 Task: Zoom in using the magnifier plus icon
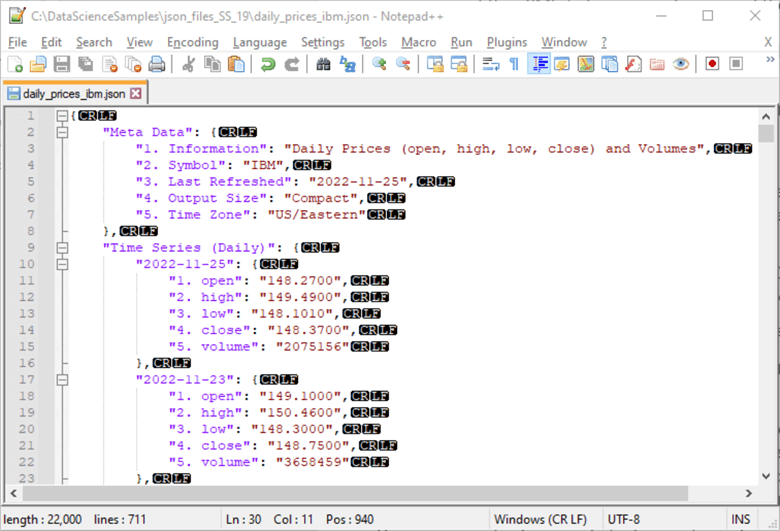click(380, 64)
